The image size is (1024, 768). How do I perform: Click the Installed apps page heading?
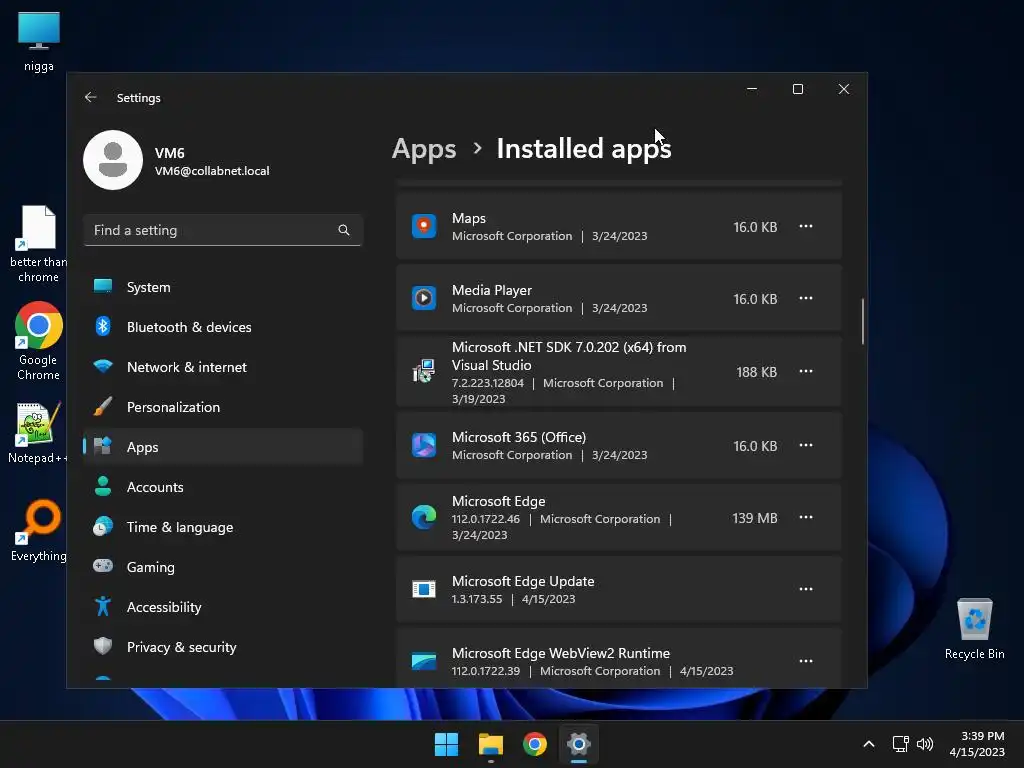(584, 150)
